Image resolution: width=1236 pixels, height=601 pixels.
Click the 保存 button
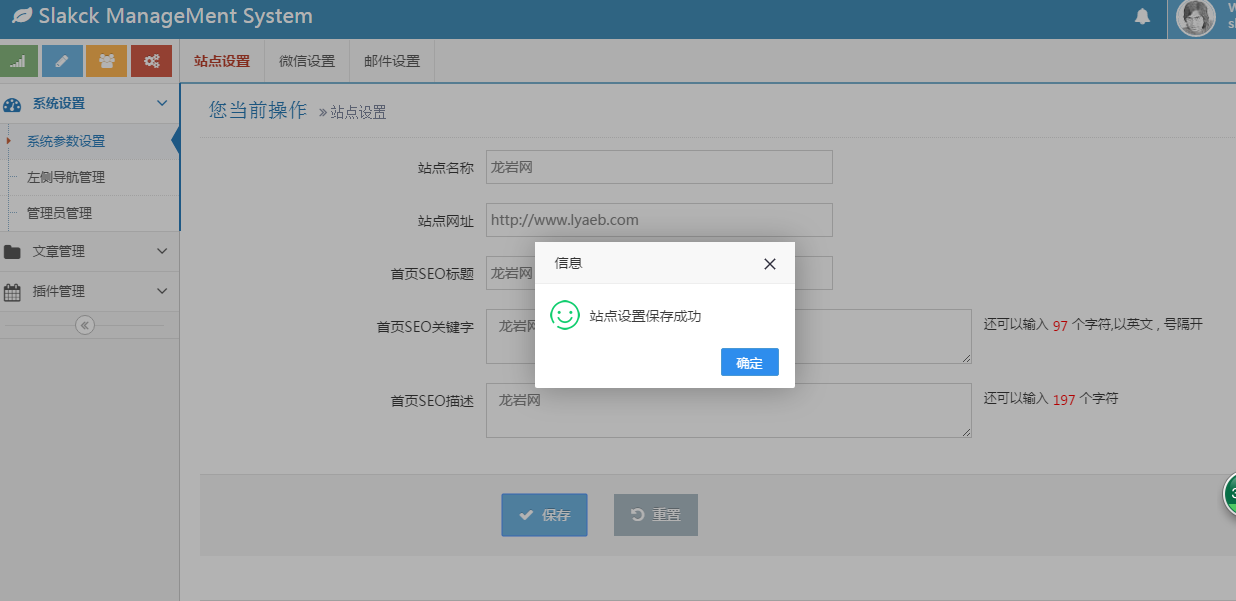click(x=544, y=515)
